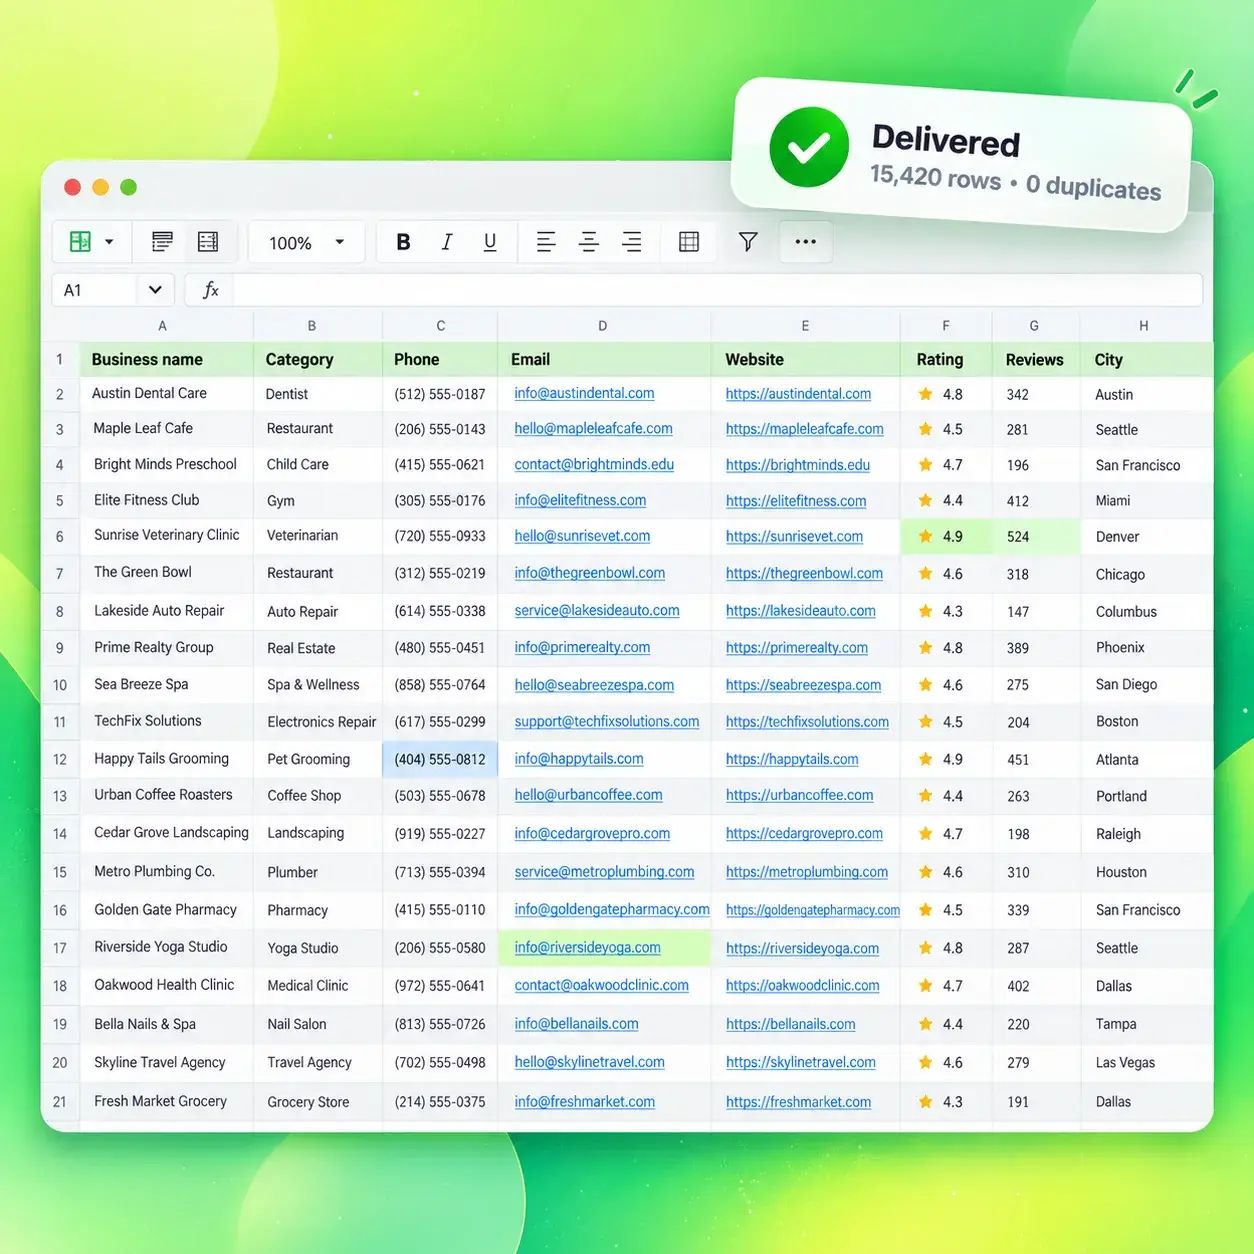1254x1254 pixels.
Task: Align text right
Action: [x=632, y=242]
